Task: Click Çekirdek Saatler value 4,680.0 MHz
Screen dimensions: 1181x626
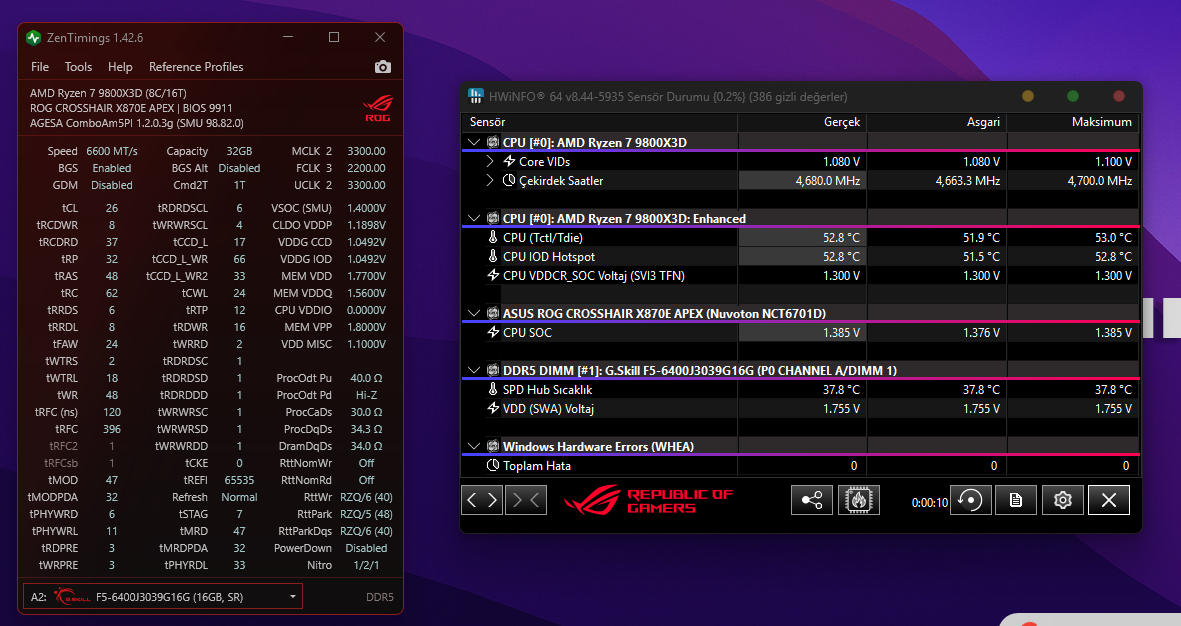Action: (x=828, y=181)
